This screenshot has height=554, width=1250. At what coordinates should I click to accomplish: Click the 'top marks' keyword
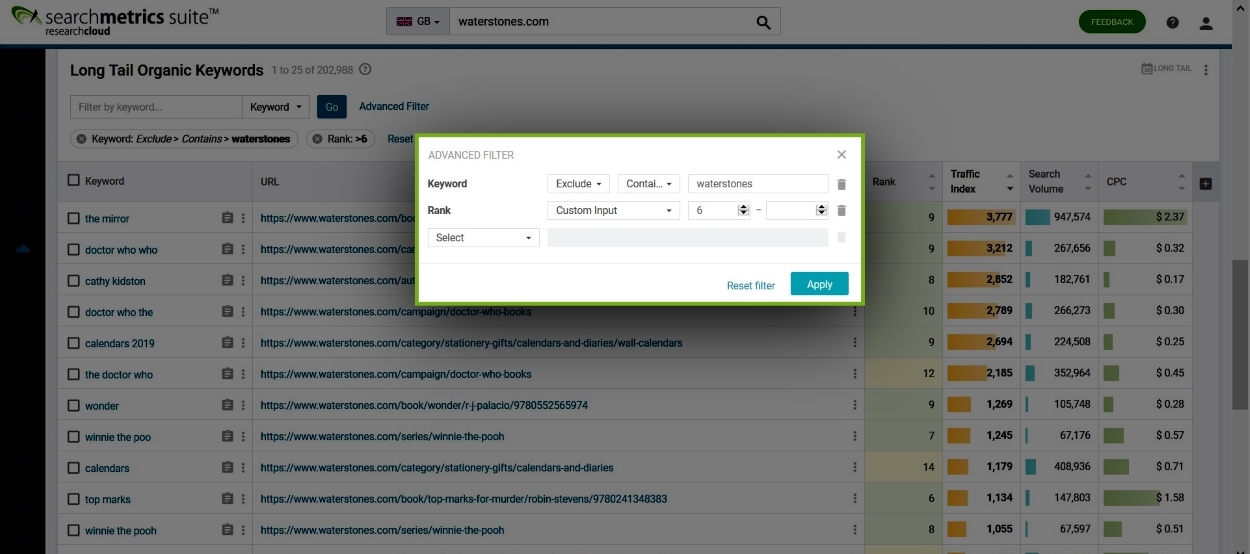pyautogui.click(x=108, y=499)
